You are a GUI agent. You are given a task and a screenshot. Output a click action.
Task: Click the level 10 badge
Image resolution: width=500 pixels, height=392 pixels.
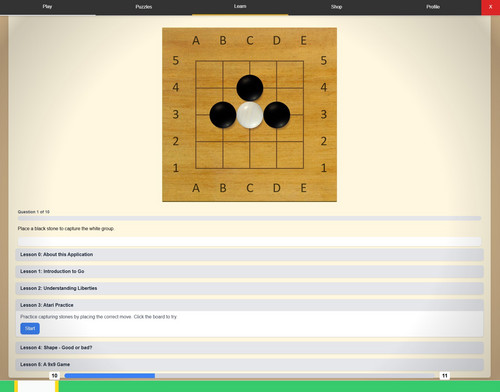tap(54, 376)
